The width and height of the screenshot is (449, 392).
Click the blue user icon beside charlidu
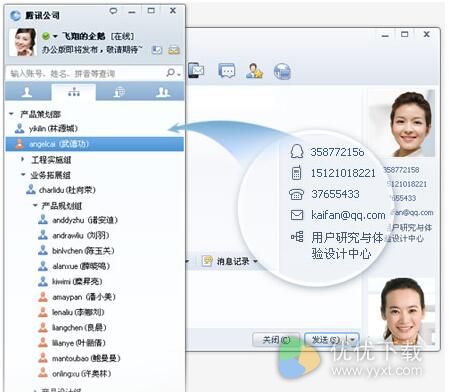point(31,189)
